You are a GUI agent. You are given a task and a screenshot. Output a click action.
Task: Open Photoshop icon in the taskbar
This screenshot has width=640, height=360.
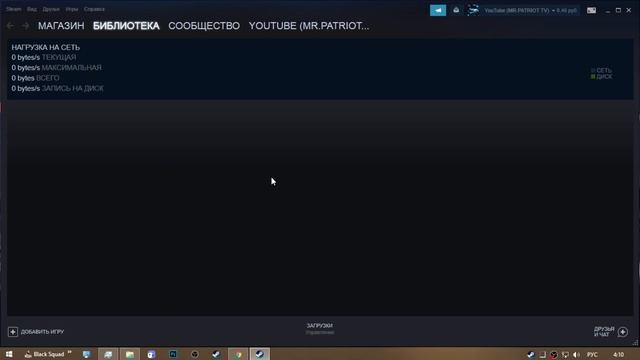pyautogui.click(x=173, y=354)
